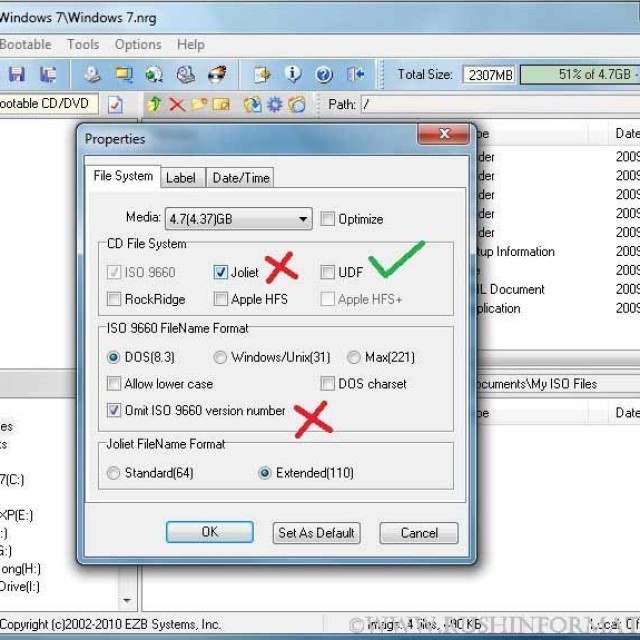The image size is (640, 640).
Task: Click the Extract files icon
Action: tap(252, 104)
